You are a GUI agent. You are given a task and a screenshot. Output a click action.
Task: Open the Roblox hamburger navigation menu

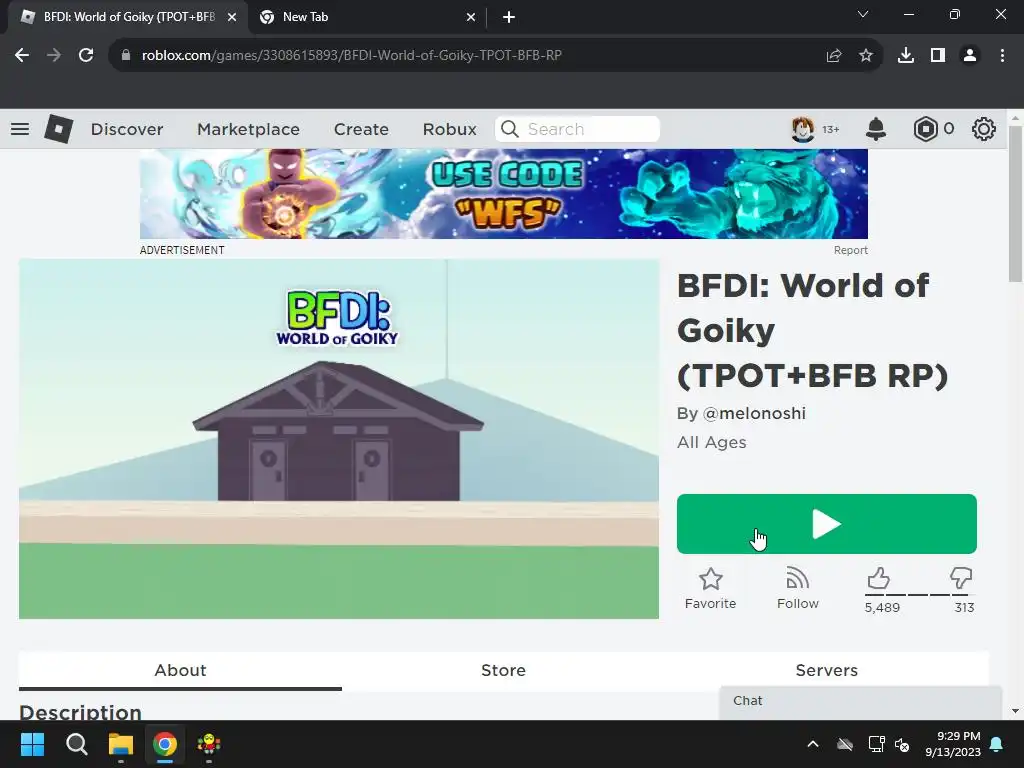20,129
